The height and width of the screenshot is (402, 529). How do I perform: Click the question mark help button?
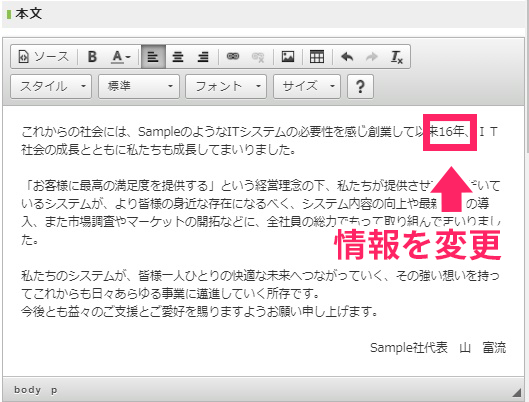tap(360, 86)
